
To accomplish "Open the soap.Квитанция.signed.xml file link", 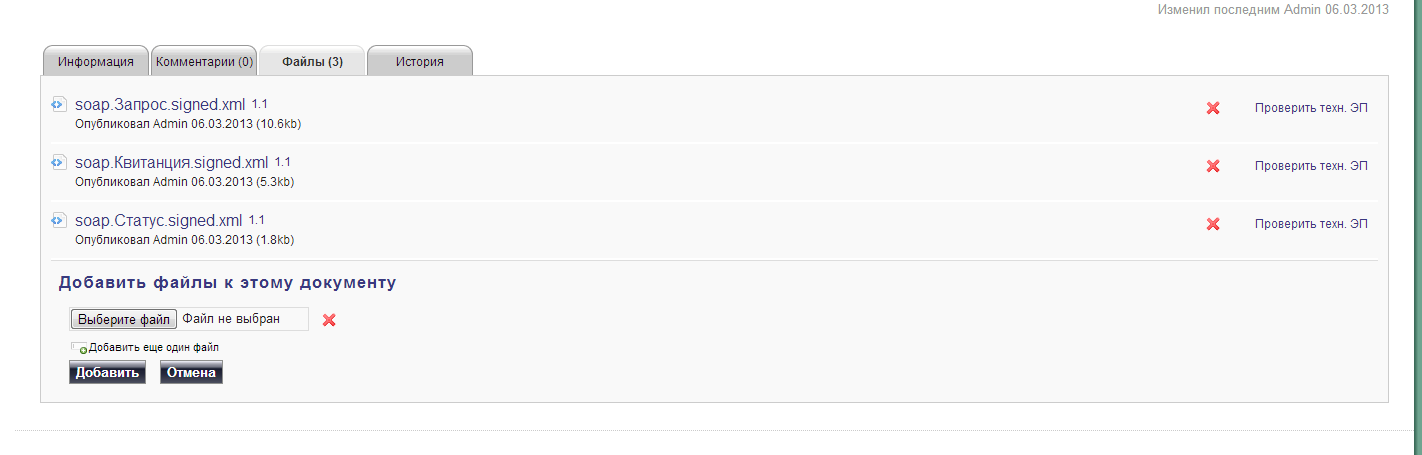I will [172, 163].
